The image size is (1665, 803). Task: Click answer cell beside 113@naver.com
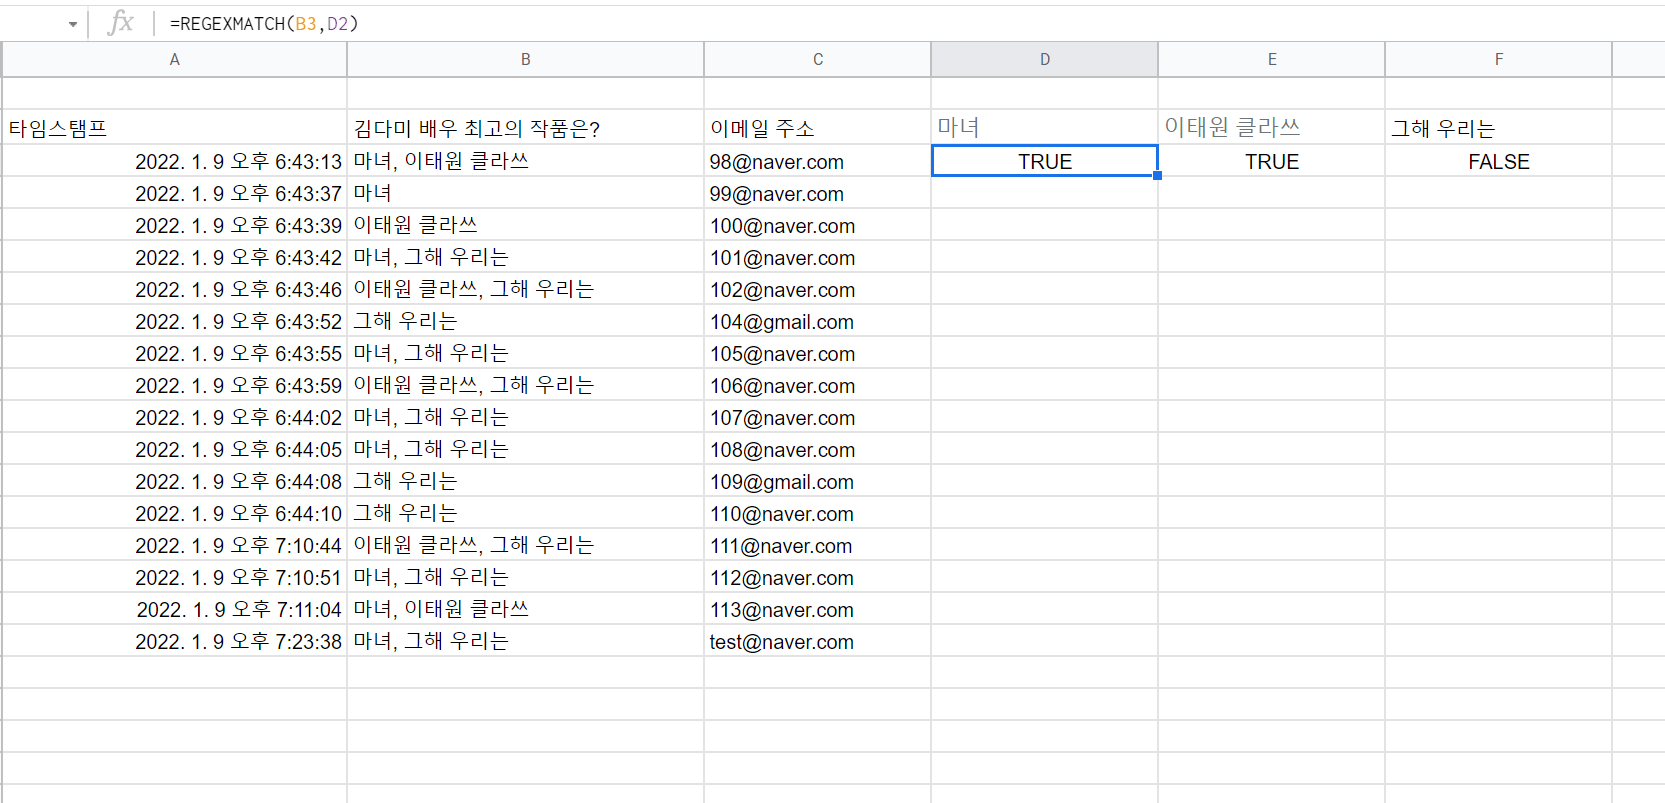(525, 609)
